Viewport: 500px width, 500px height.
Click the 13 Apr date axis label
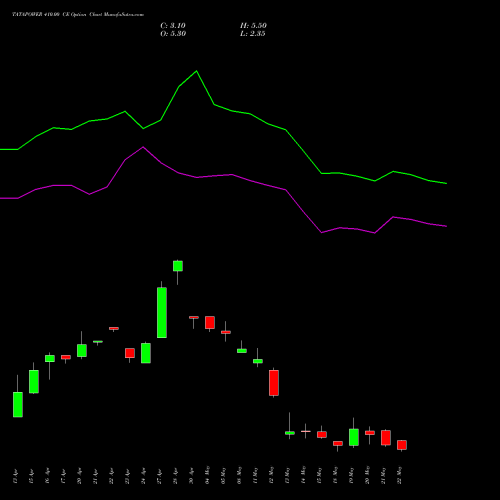[15, 476]
